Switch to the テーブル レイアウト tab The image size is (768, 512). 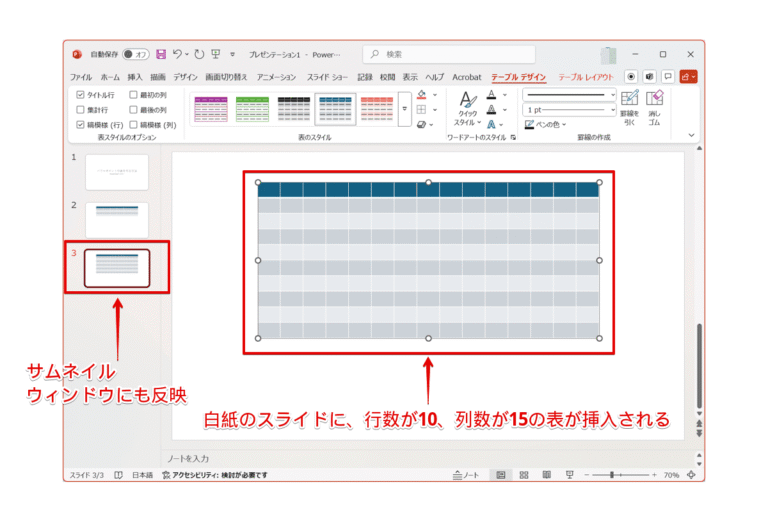(586, 77)
